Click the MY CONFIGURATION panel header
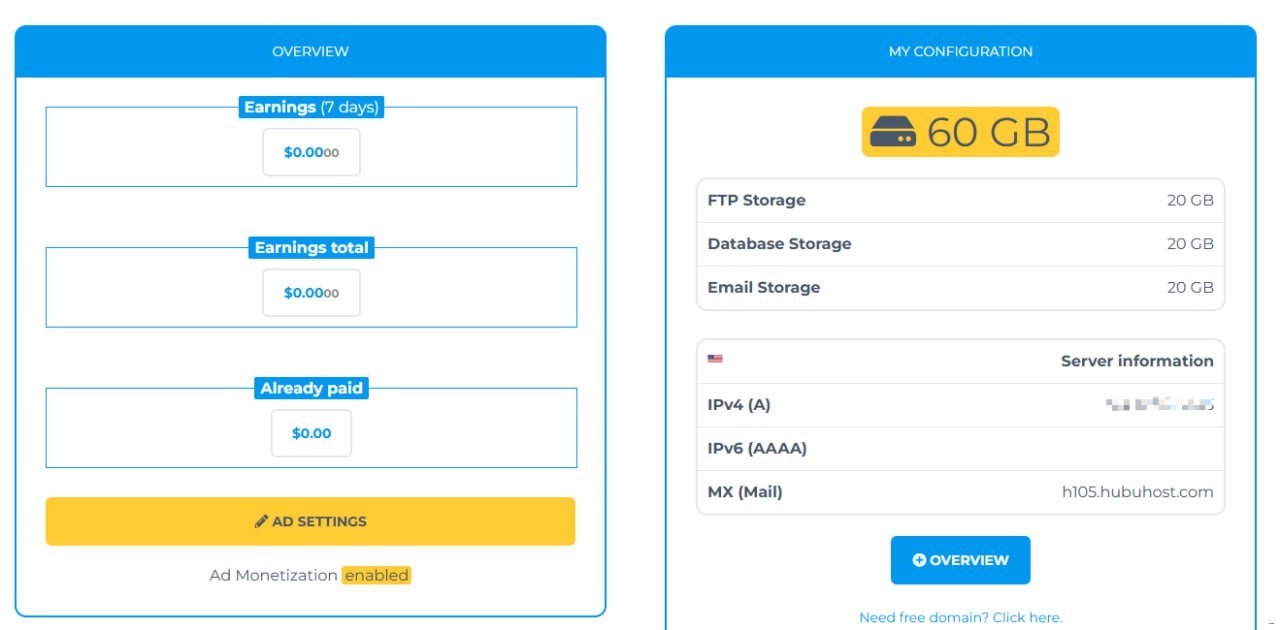The image size is (1280, 630). (960, 51)
